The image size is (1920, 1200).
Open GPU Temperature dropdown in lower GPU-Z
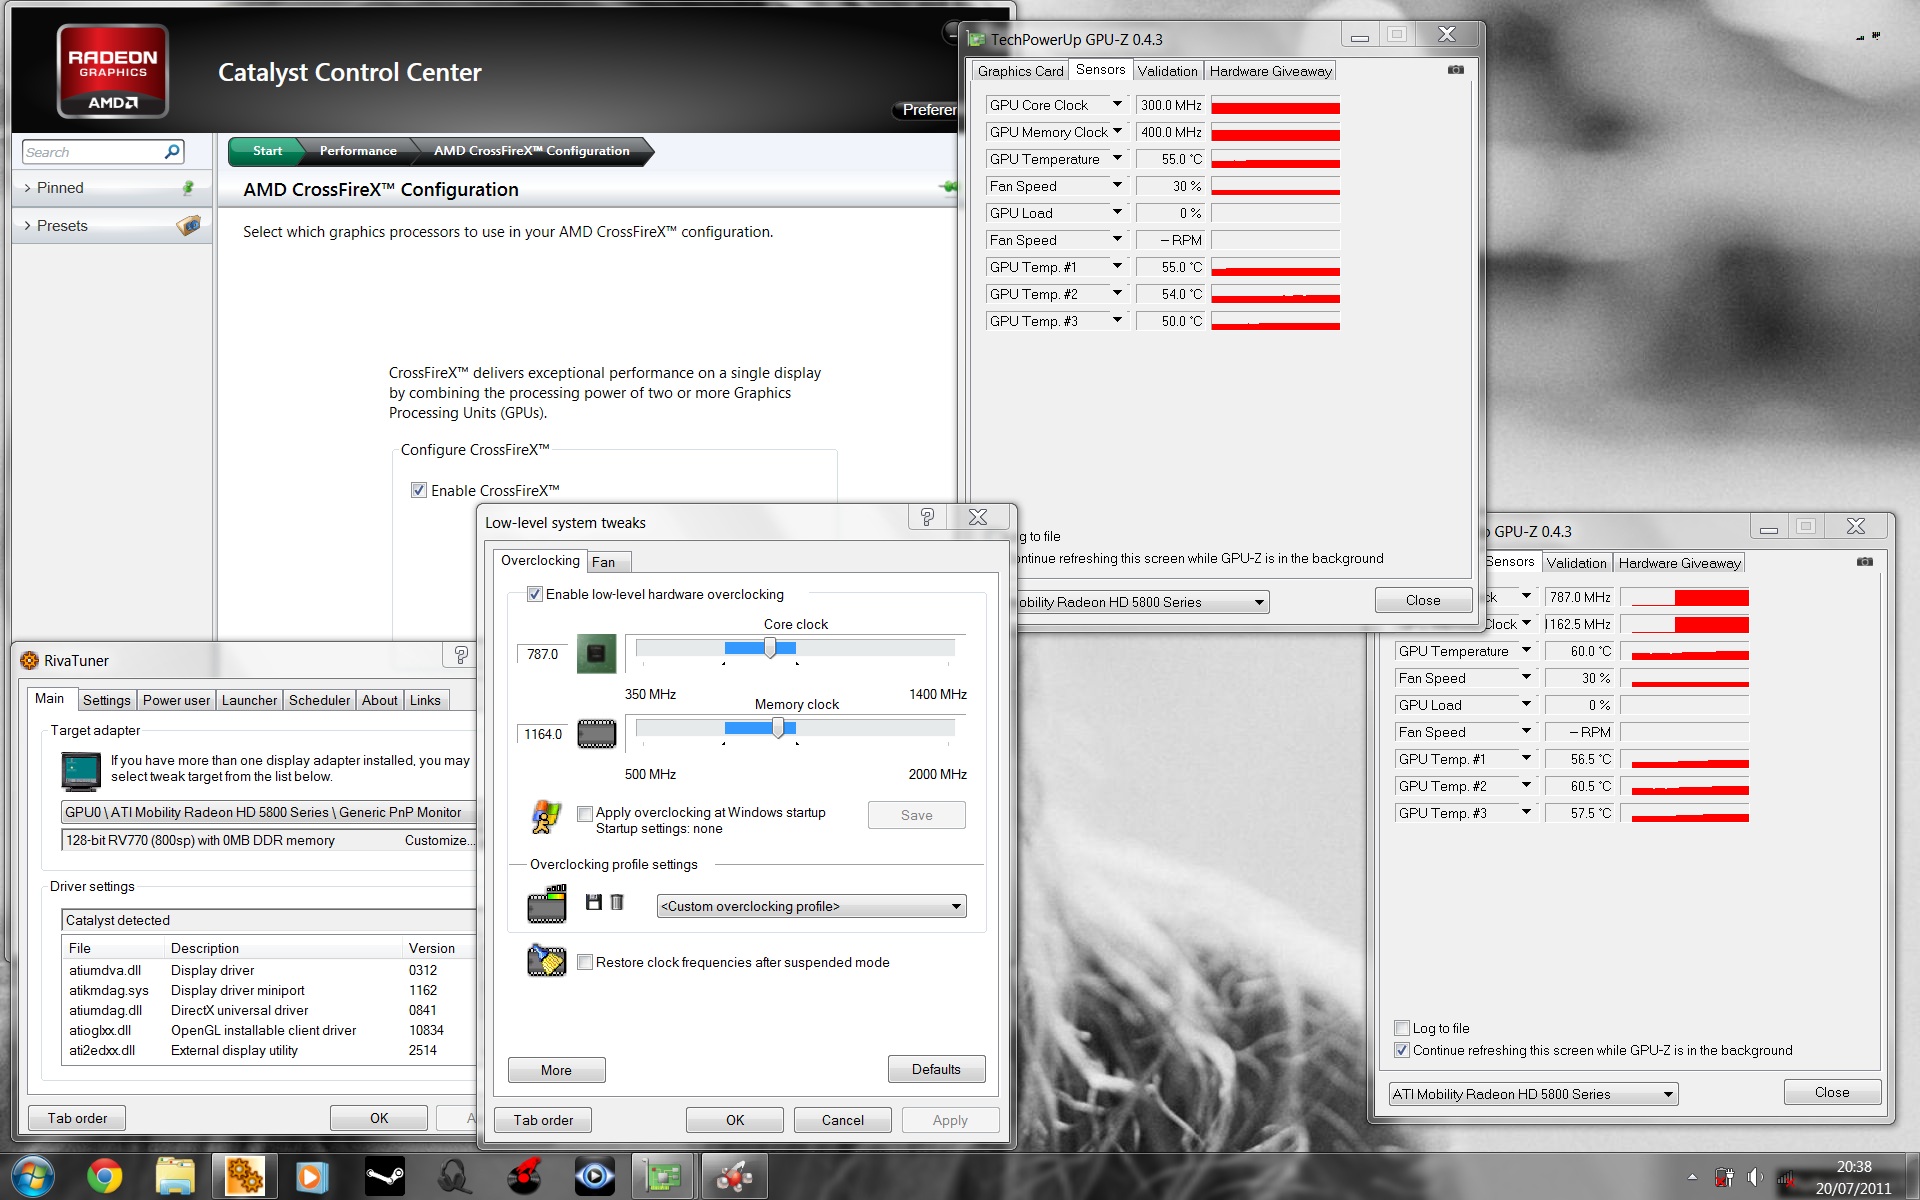point(1526,650)
